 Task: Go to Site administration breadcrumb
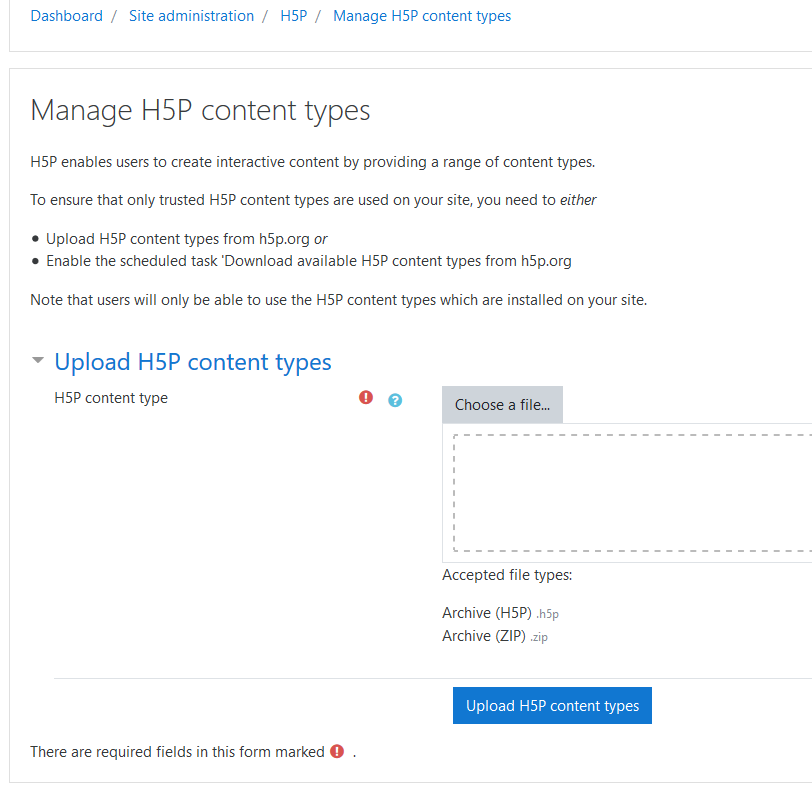click(x=191, y=16)
